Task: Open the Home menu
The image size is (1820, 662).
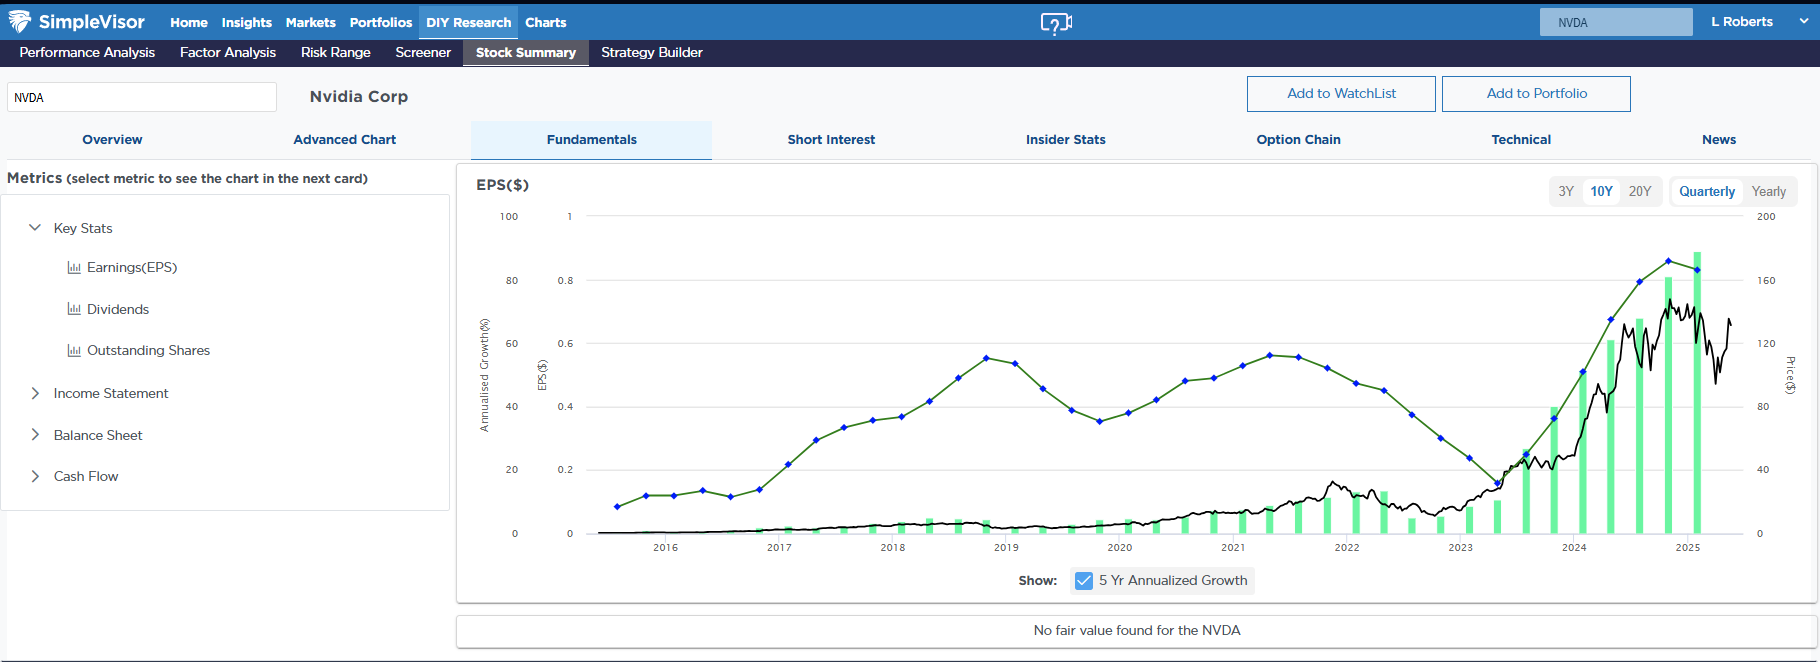Action: (x=189, y=22)
